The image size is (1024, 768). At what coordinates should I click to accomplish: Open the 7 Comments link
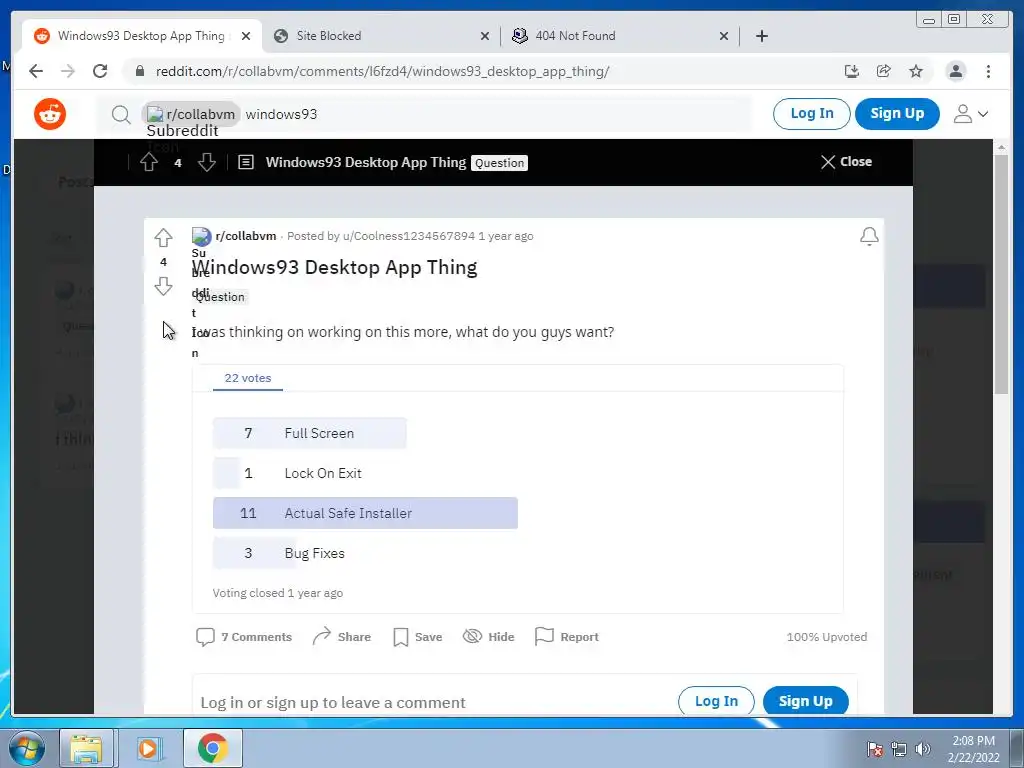(244, 637)
